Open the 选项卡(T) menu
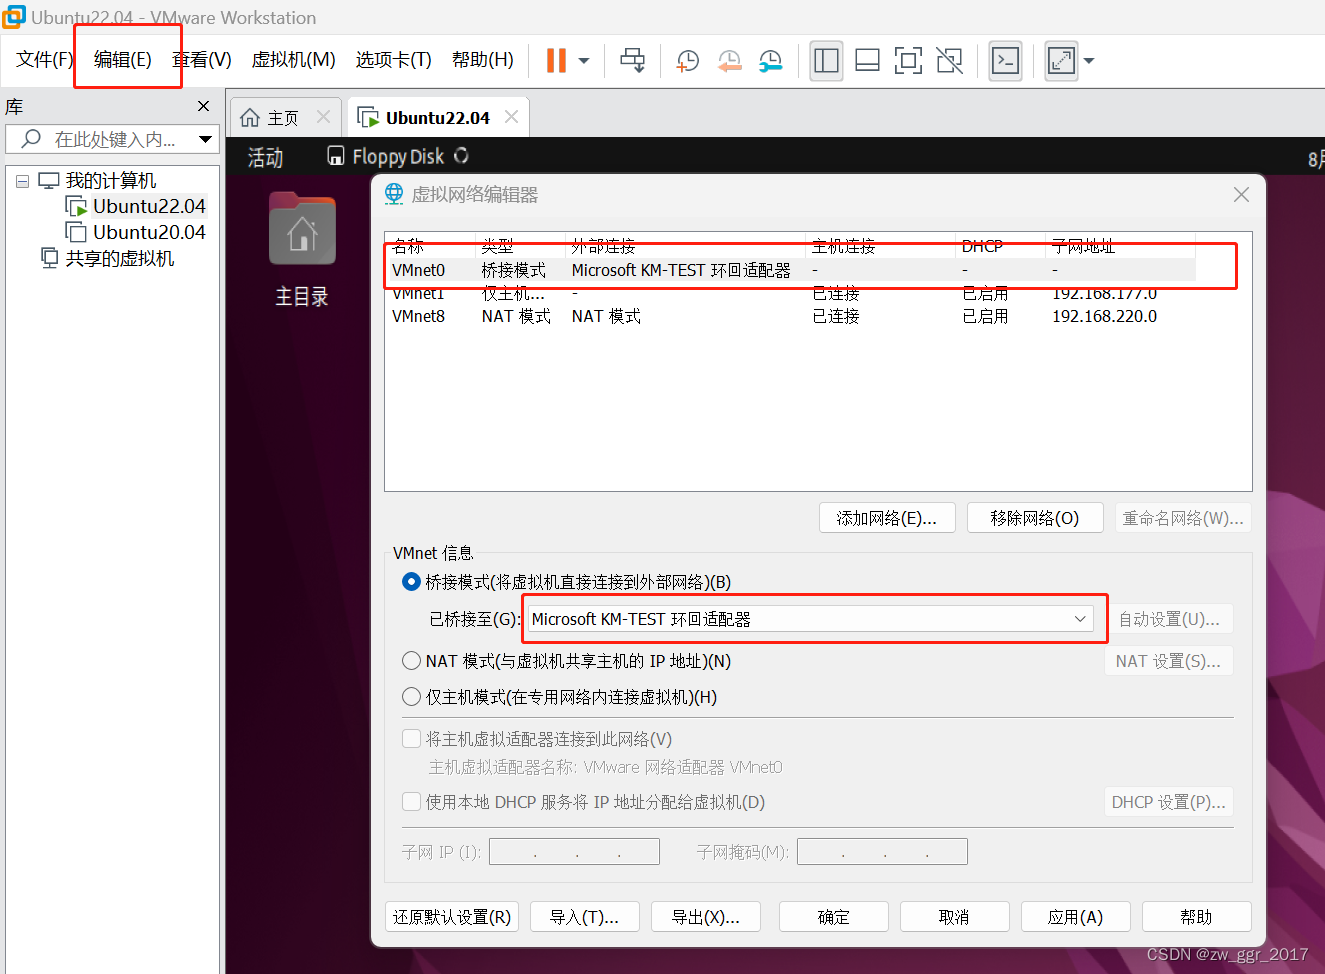This screenshot has height=974, width=1325. tap(393, 60)
